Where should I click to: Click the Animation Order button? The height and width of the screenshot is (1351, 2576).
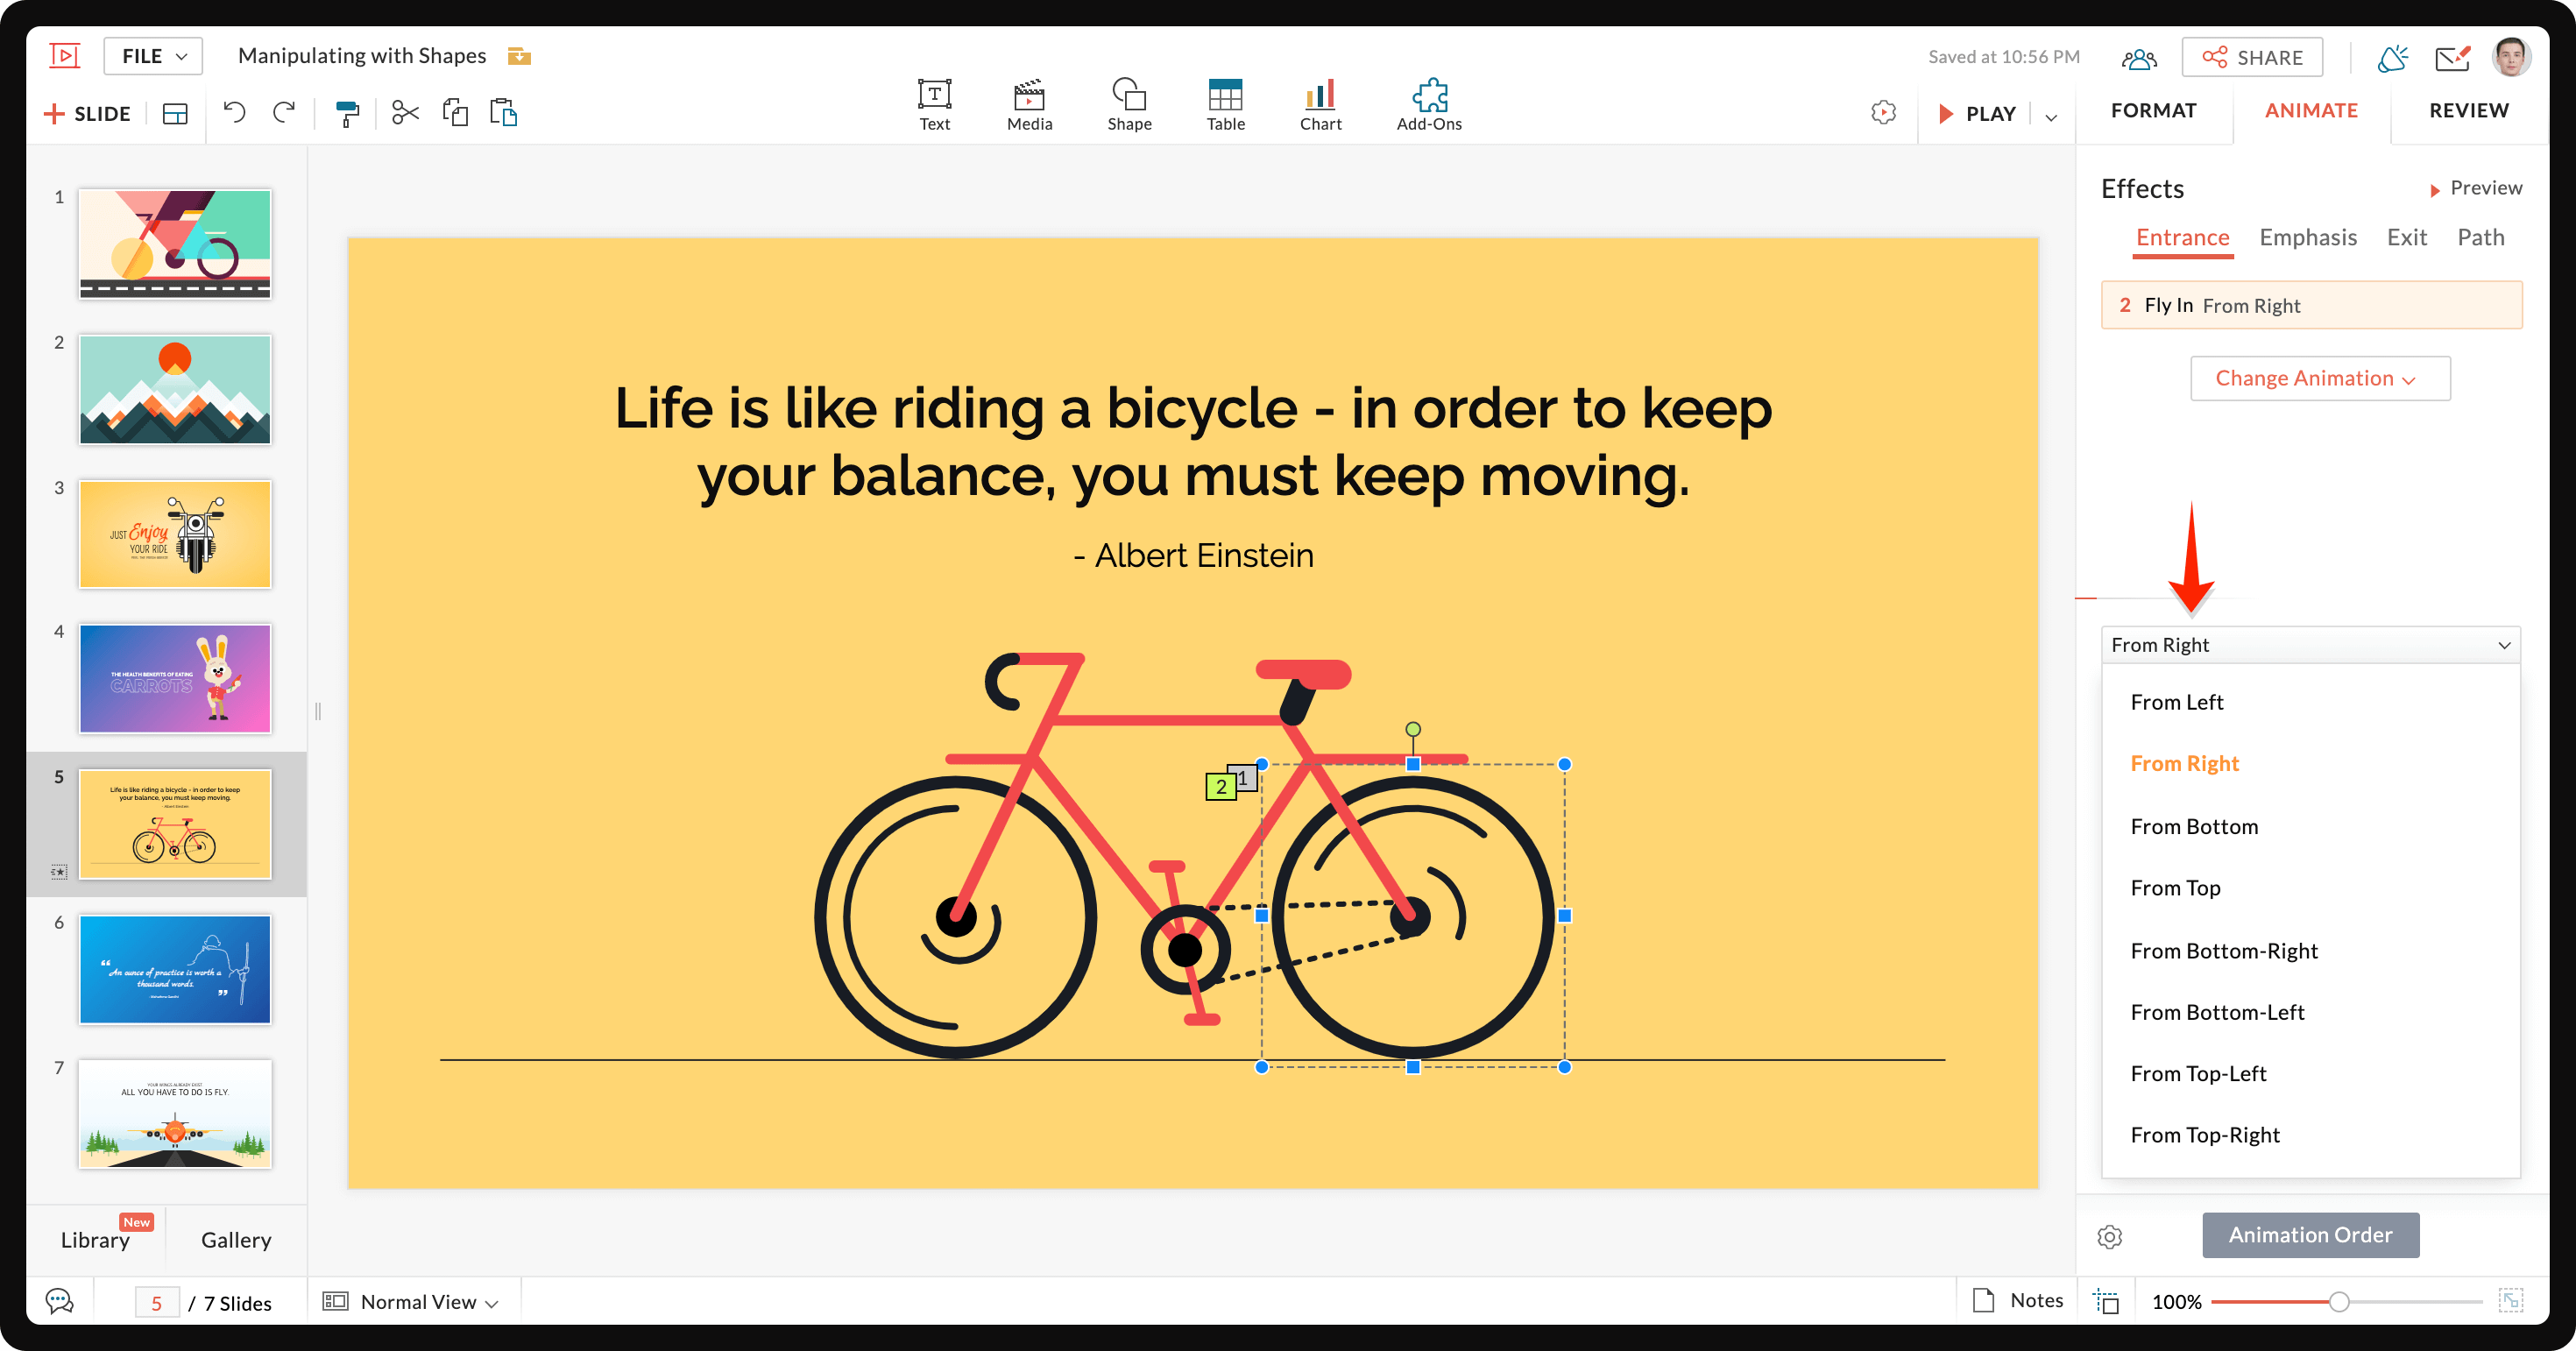2311,1235
